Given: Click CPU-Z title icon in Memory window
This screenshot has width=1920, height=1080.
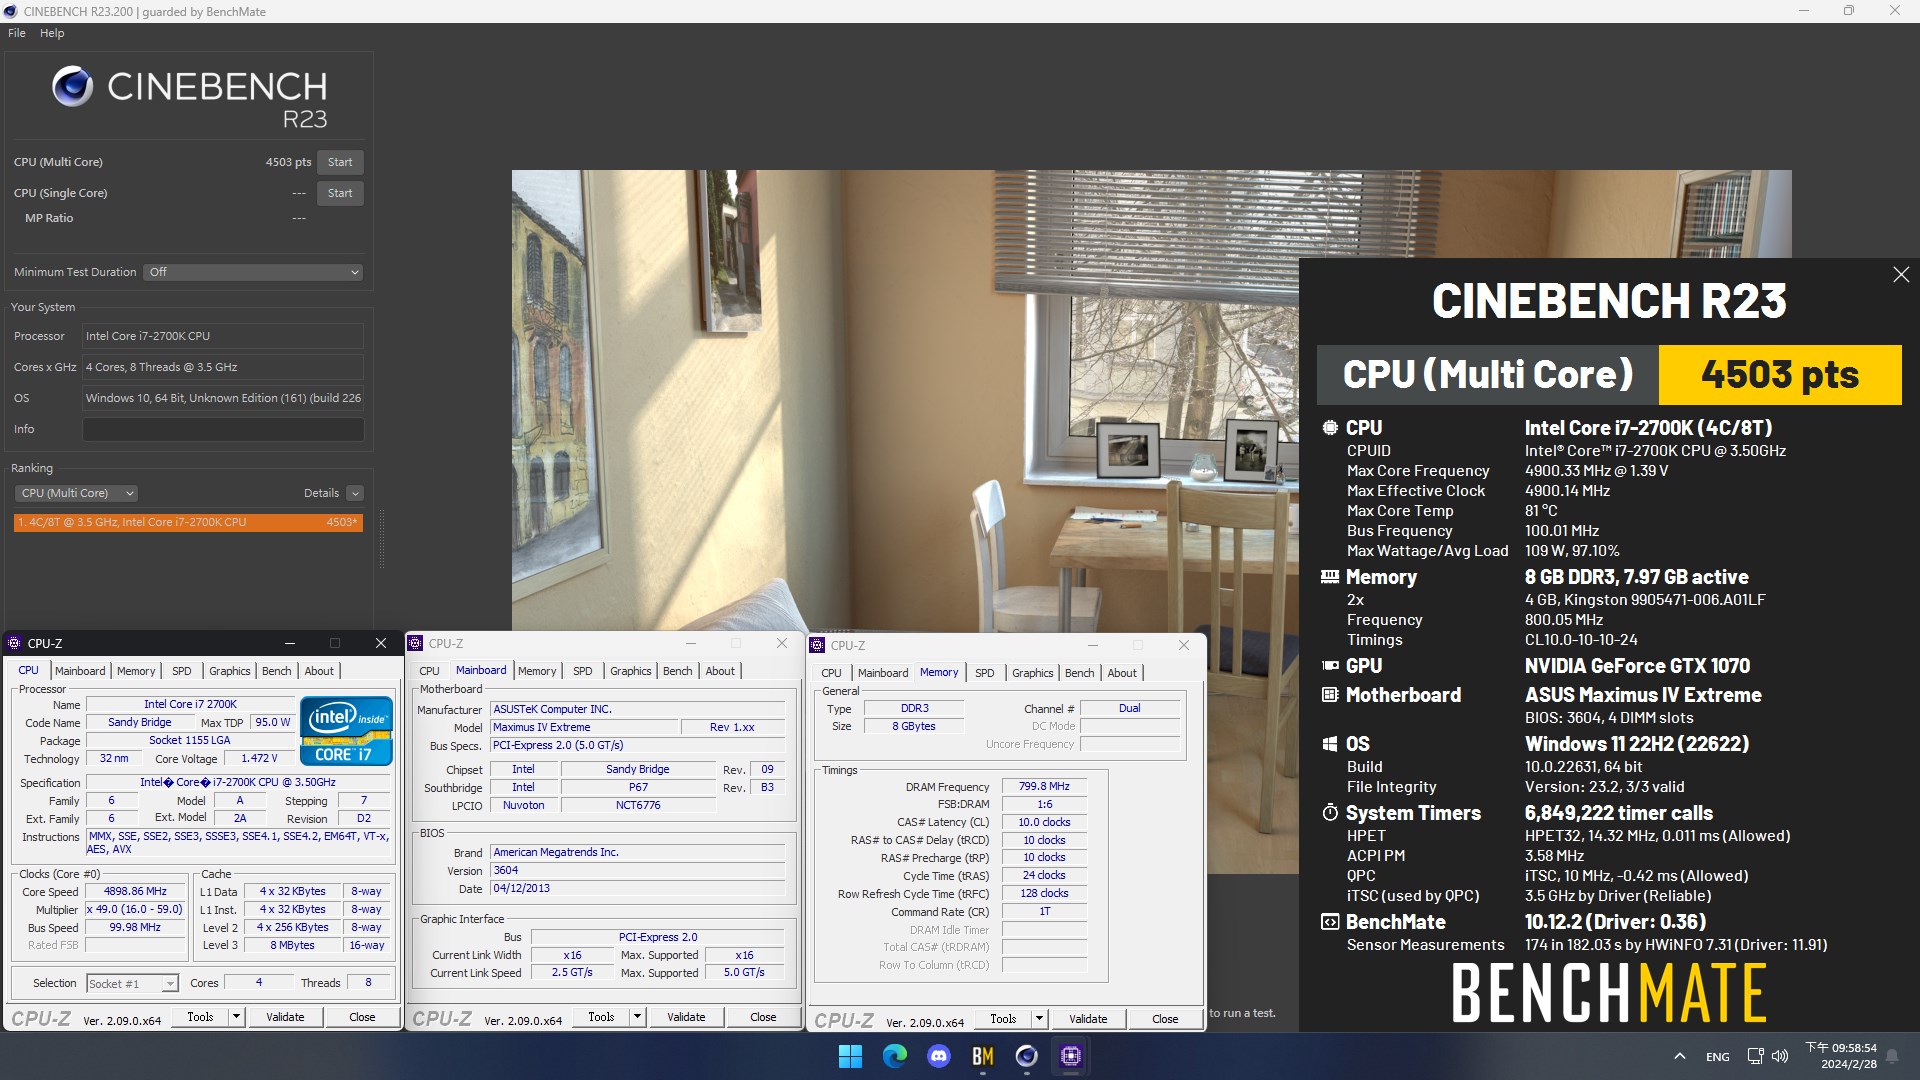Looking at the screenshot, I should click(x=817, y=645).
